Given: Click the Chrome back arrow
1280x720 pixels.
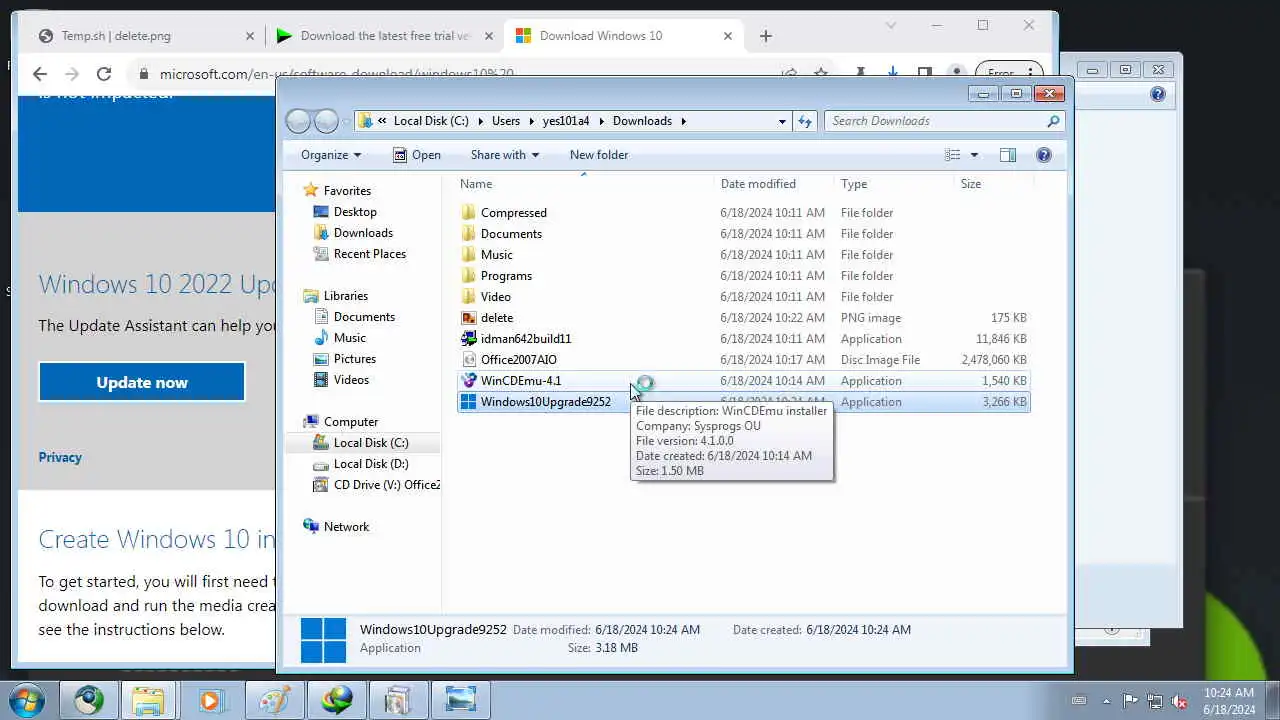Looking at the screenshot, I should 40,74.
